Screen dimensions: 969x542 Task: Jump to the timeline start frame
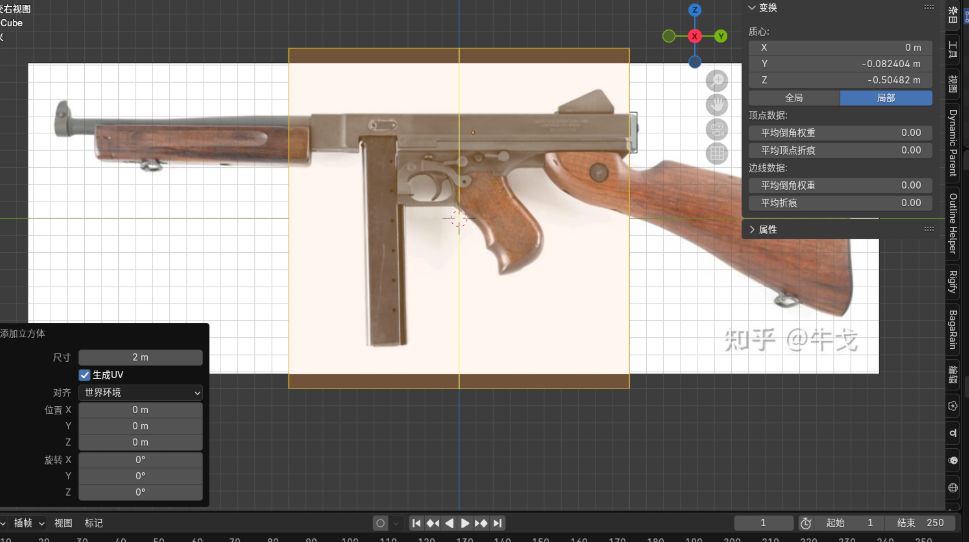tap(417, 523)
